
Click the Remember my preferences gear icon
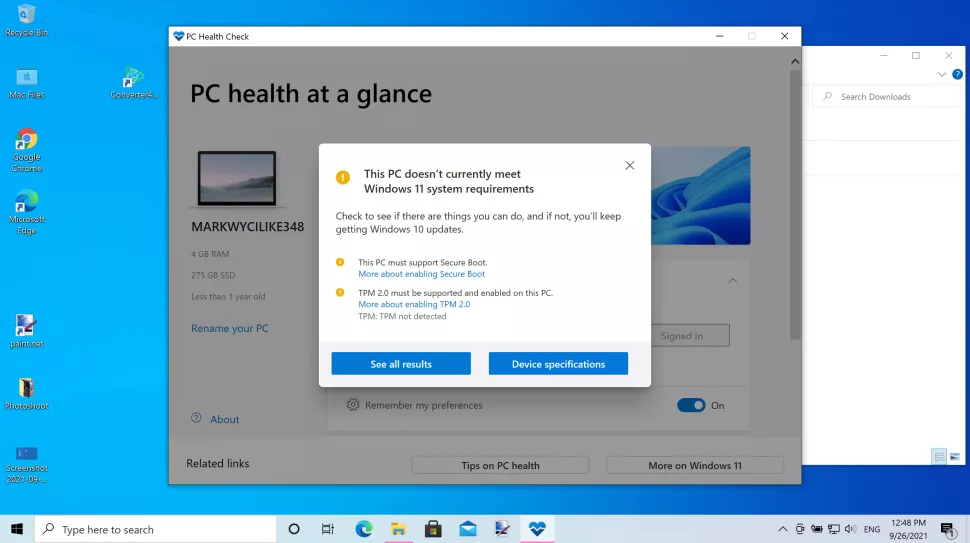click(353, 404)
